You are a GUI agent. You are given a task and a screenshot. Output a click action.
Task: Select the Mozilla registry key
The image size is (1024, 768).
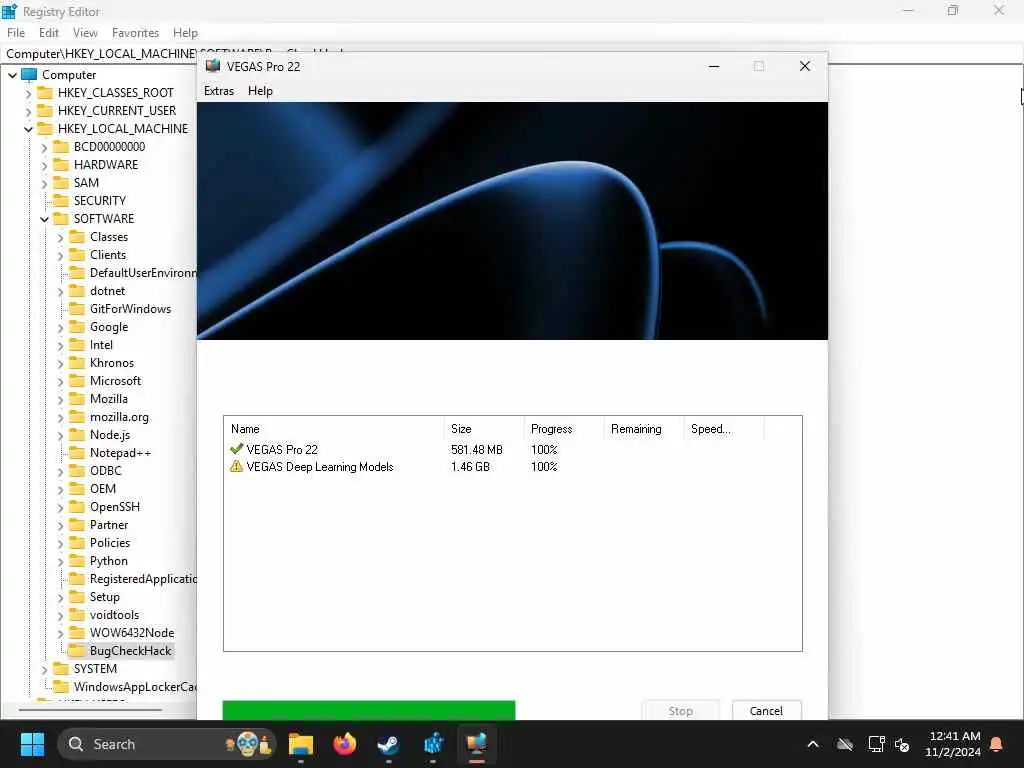click(108, 398)
